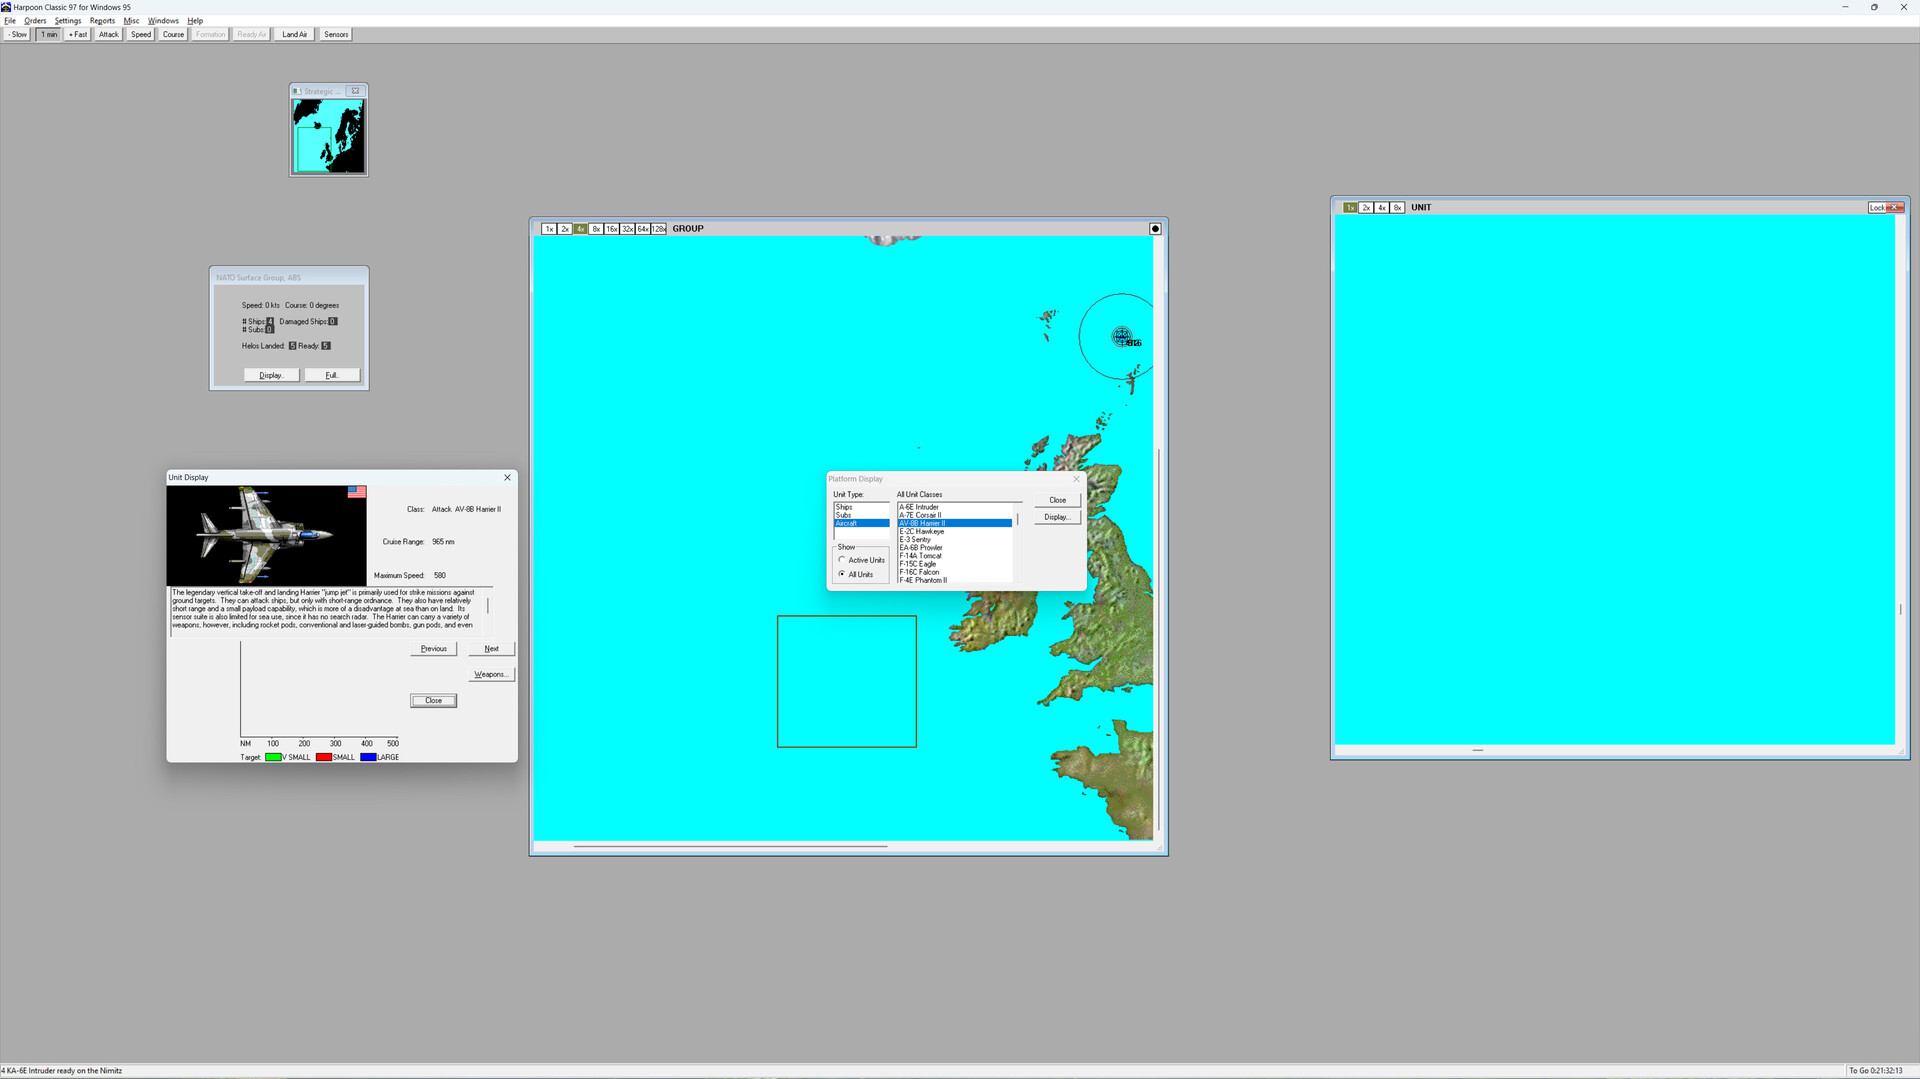Click the Slow time compression icon
Screen dimensions: 1920x1079
tap(16, 33)
